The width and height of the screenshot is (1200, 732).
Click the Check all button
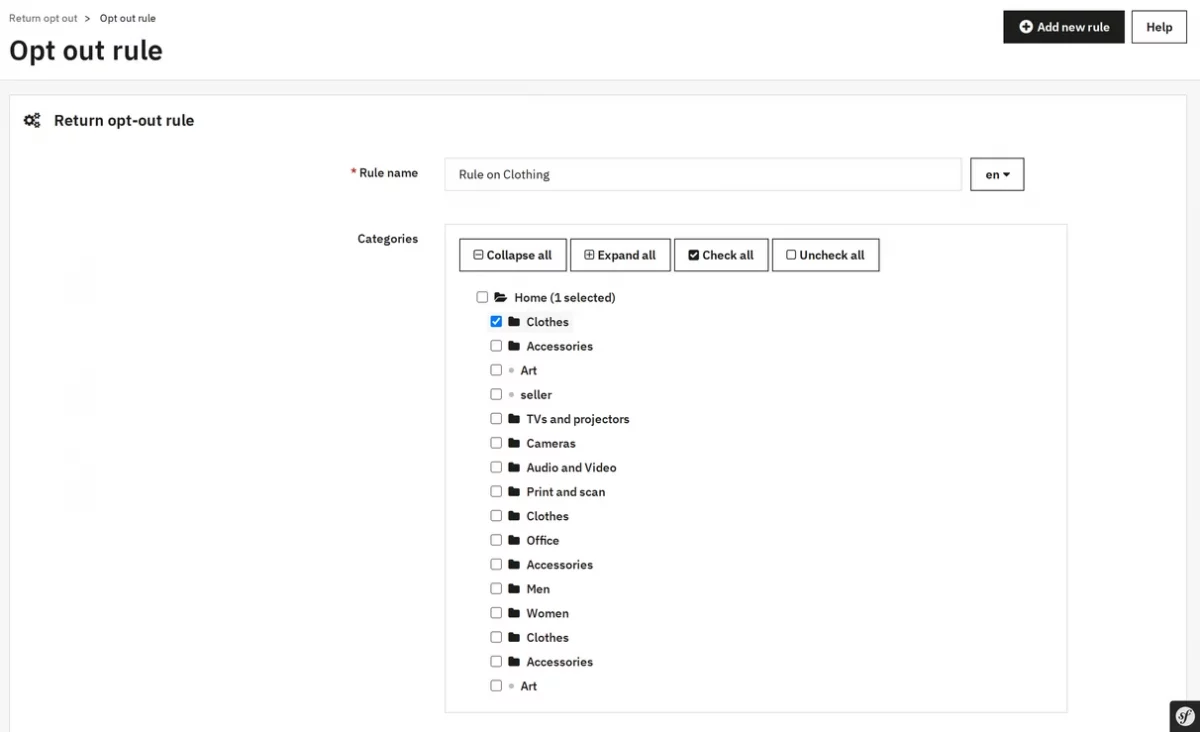(x=721, y=255)
